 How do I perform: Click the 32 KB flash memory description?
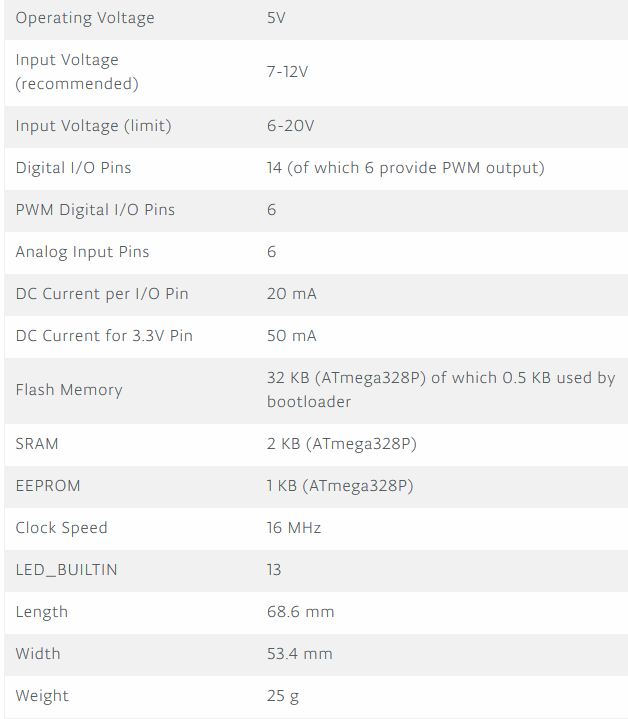440,390
